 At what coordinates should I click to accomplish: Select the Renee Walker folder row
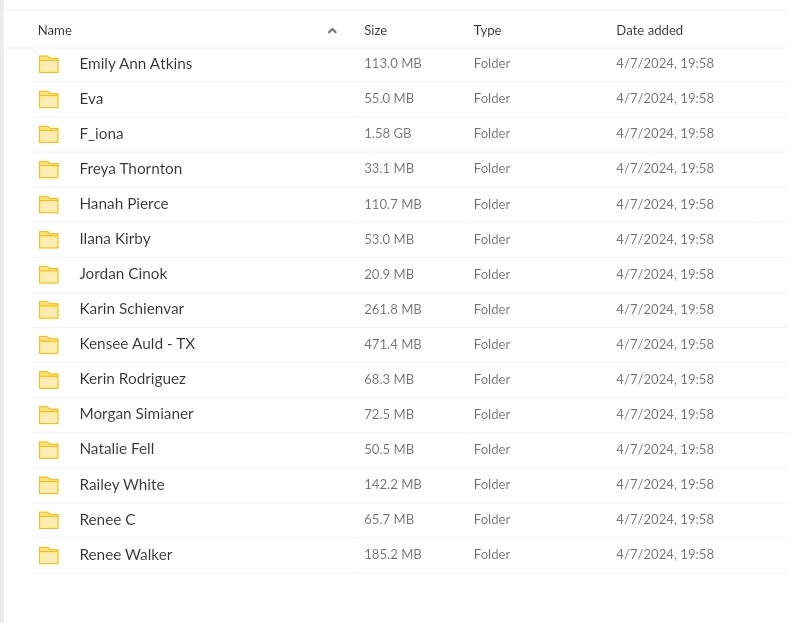pos(410,555)
